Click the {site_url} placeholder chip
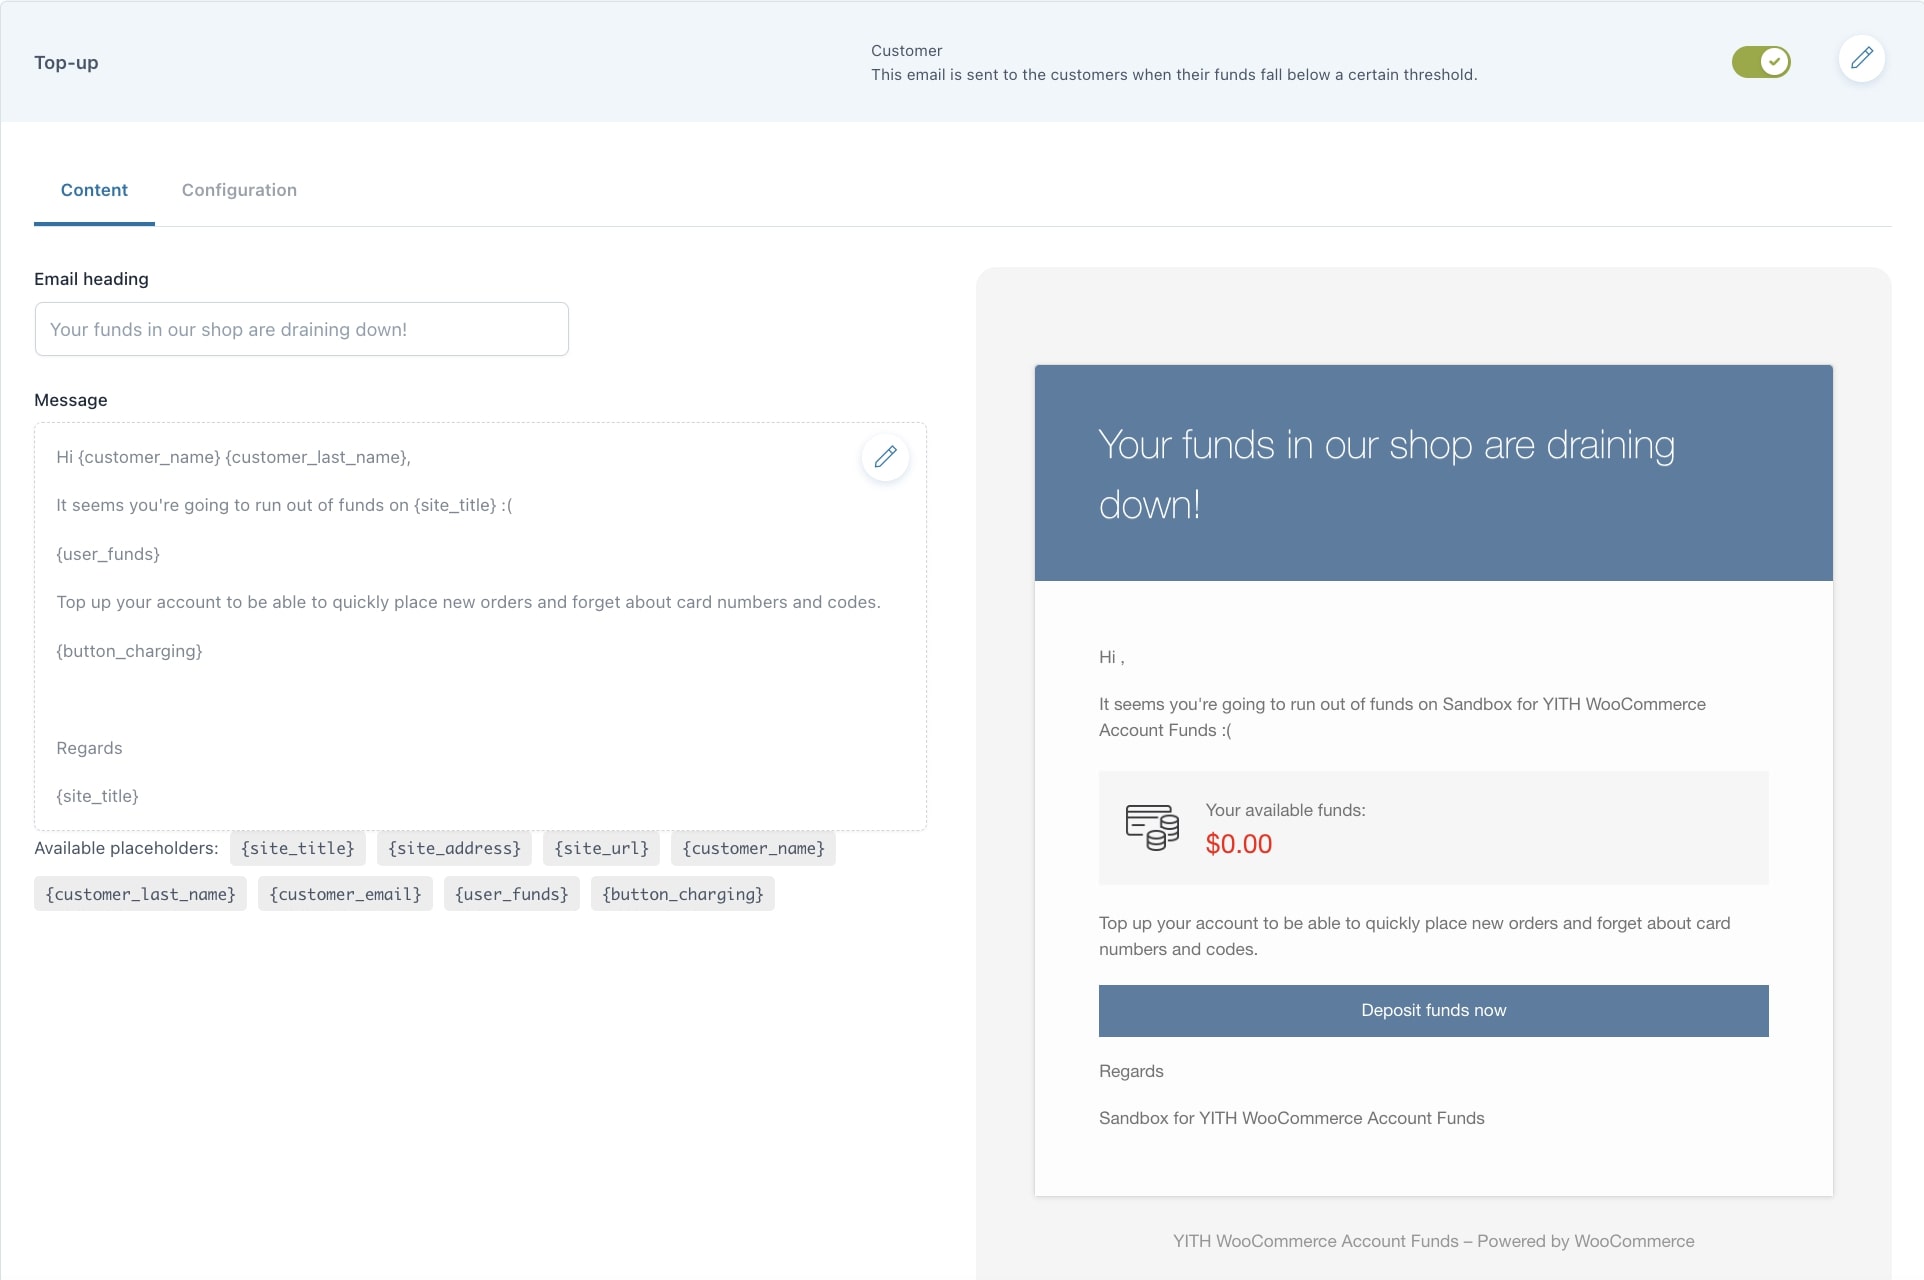This screenshot has width=1924, height=1280. 601,848
